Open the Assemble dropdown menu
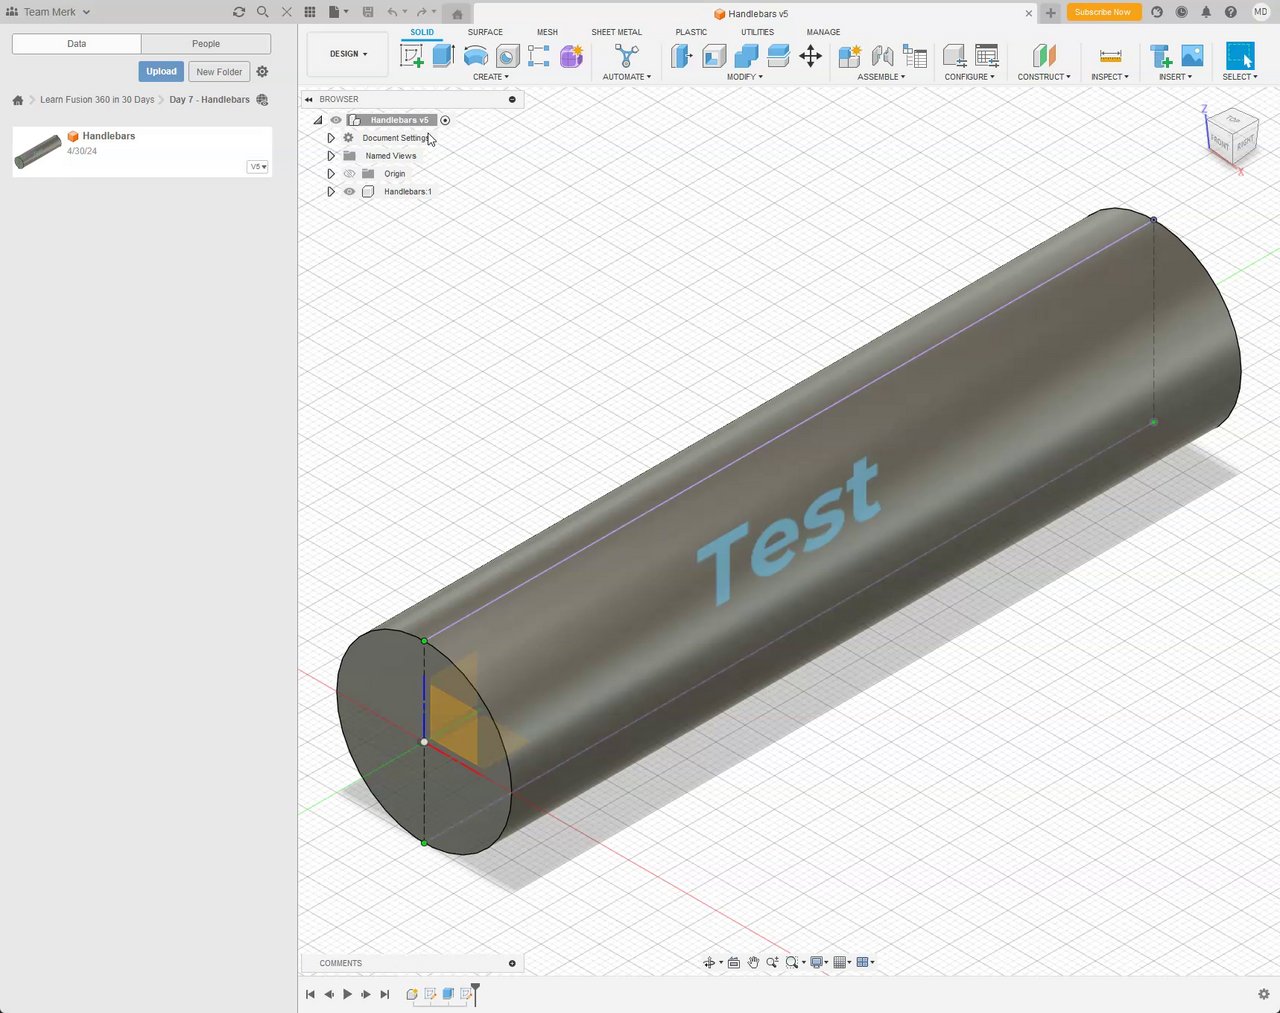The image size is (1280, 1013). [881, 77]
